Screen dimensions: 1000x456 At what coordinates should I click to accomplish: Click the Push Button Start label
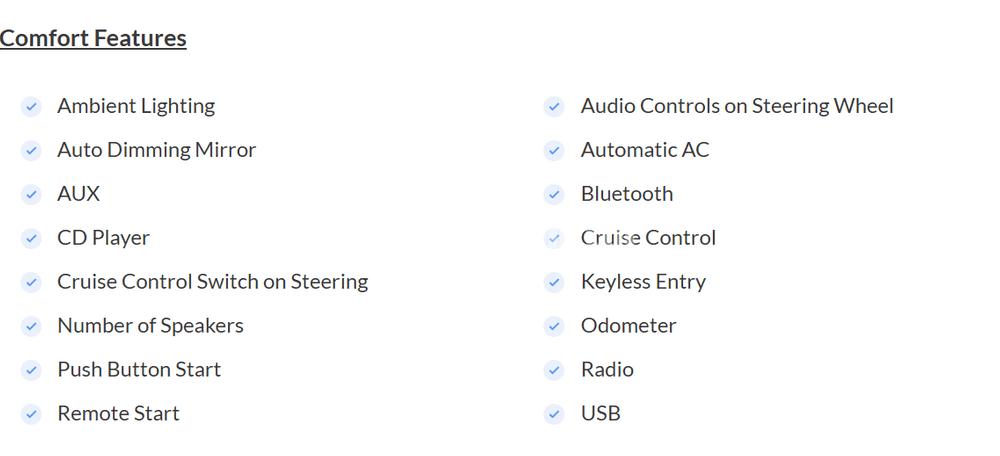[139, 370]
